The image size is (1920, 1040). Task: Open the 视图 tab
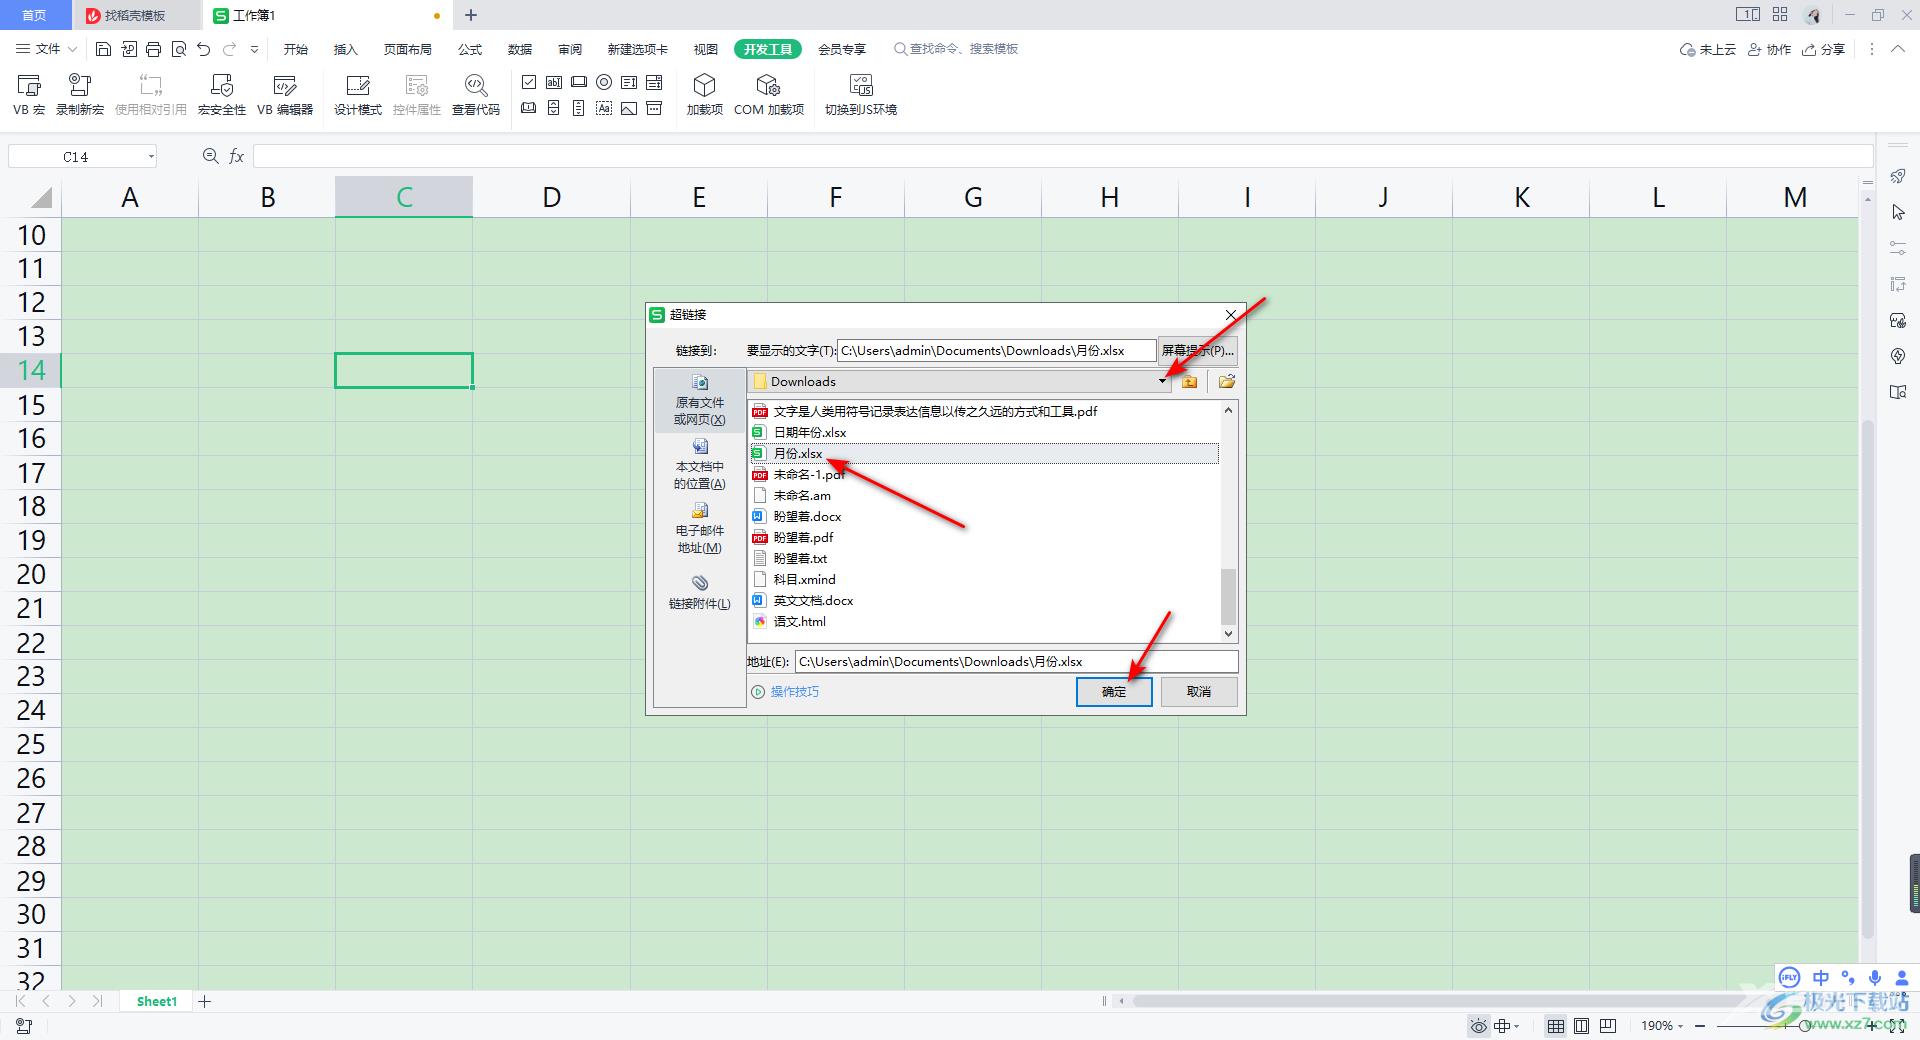coord(706,49)
